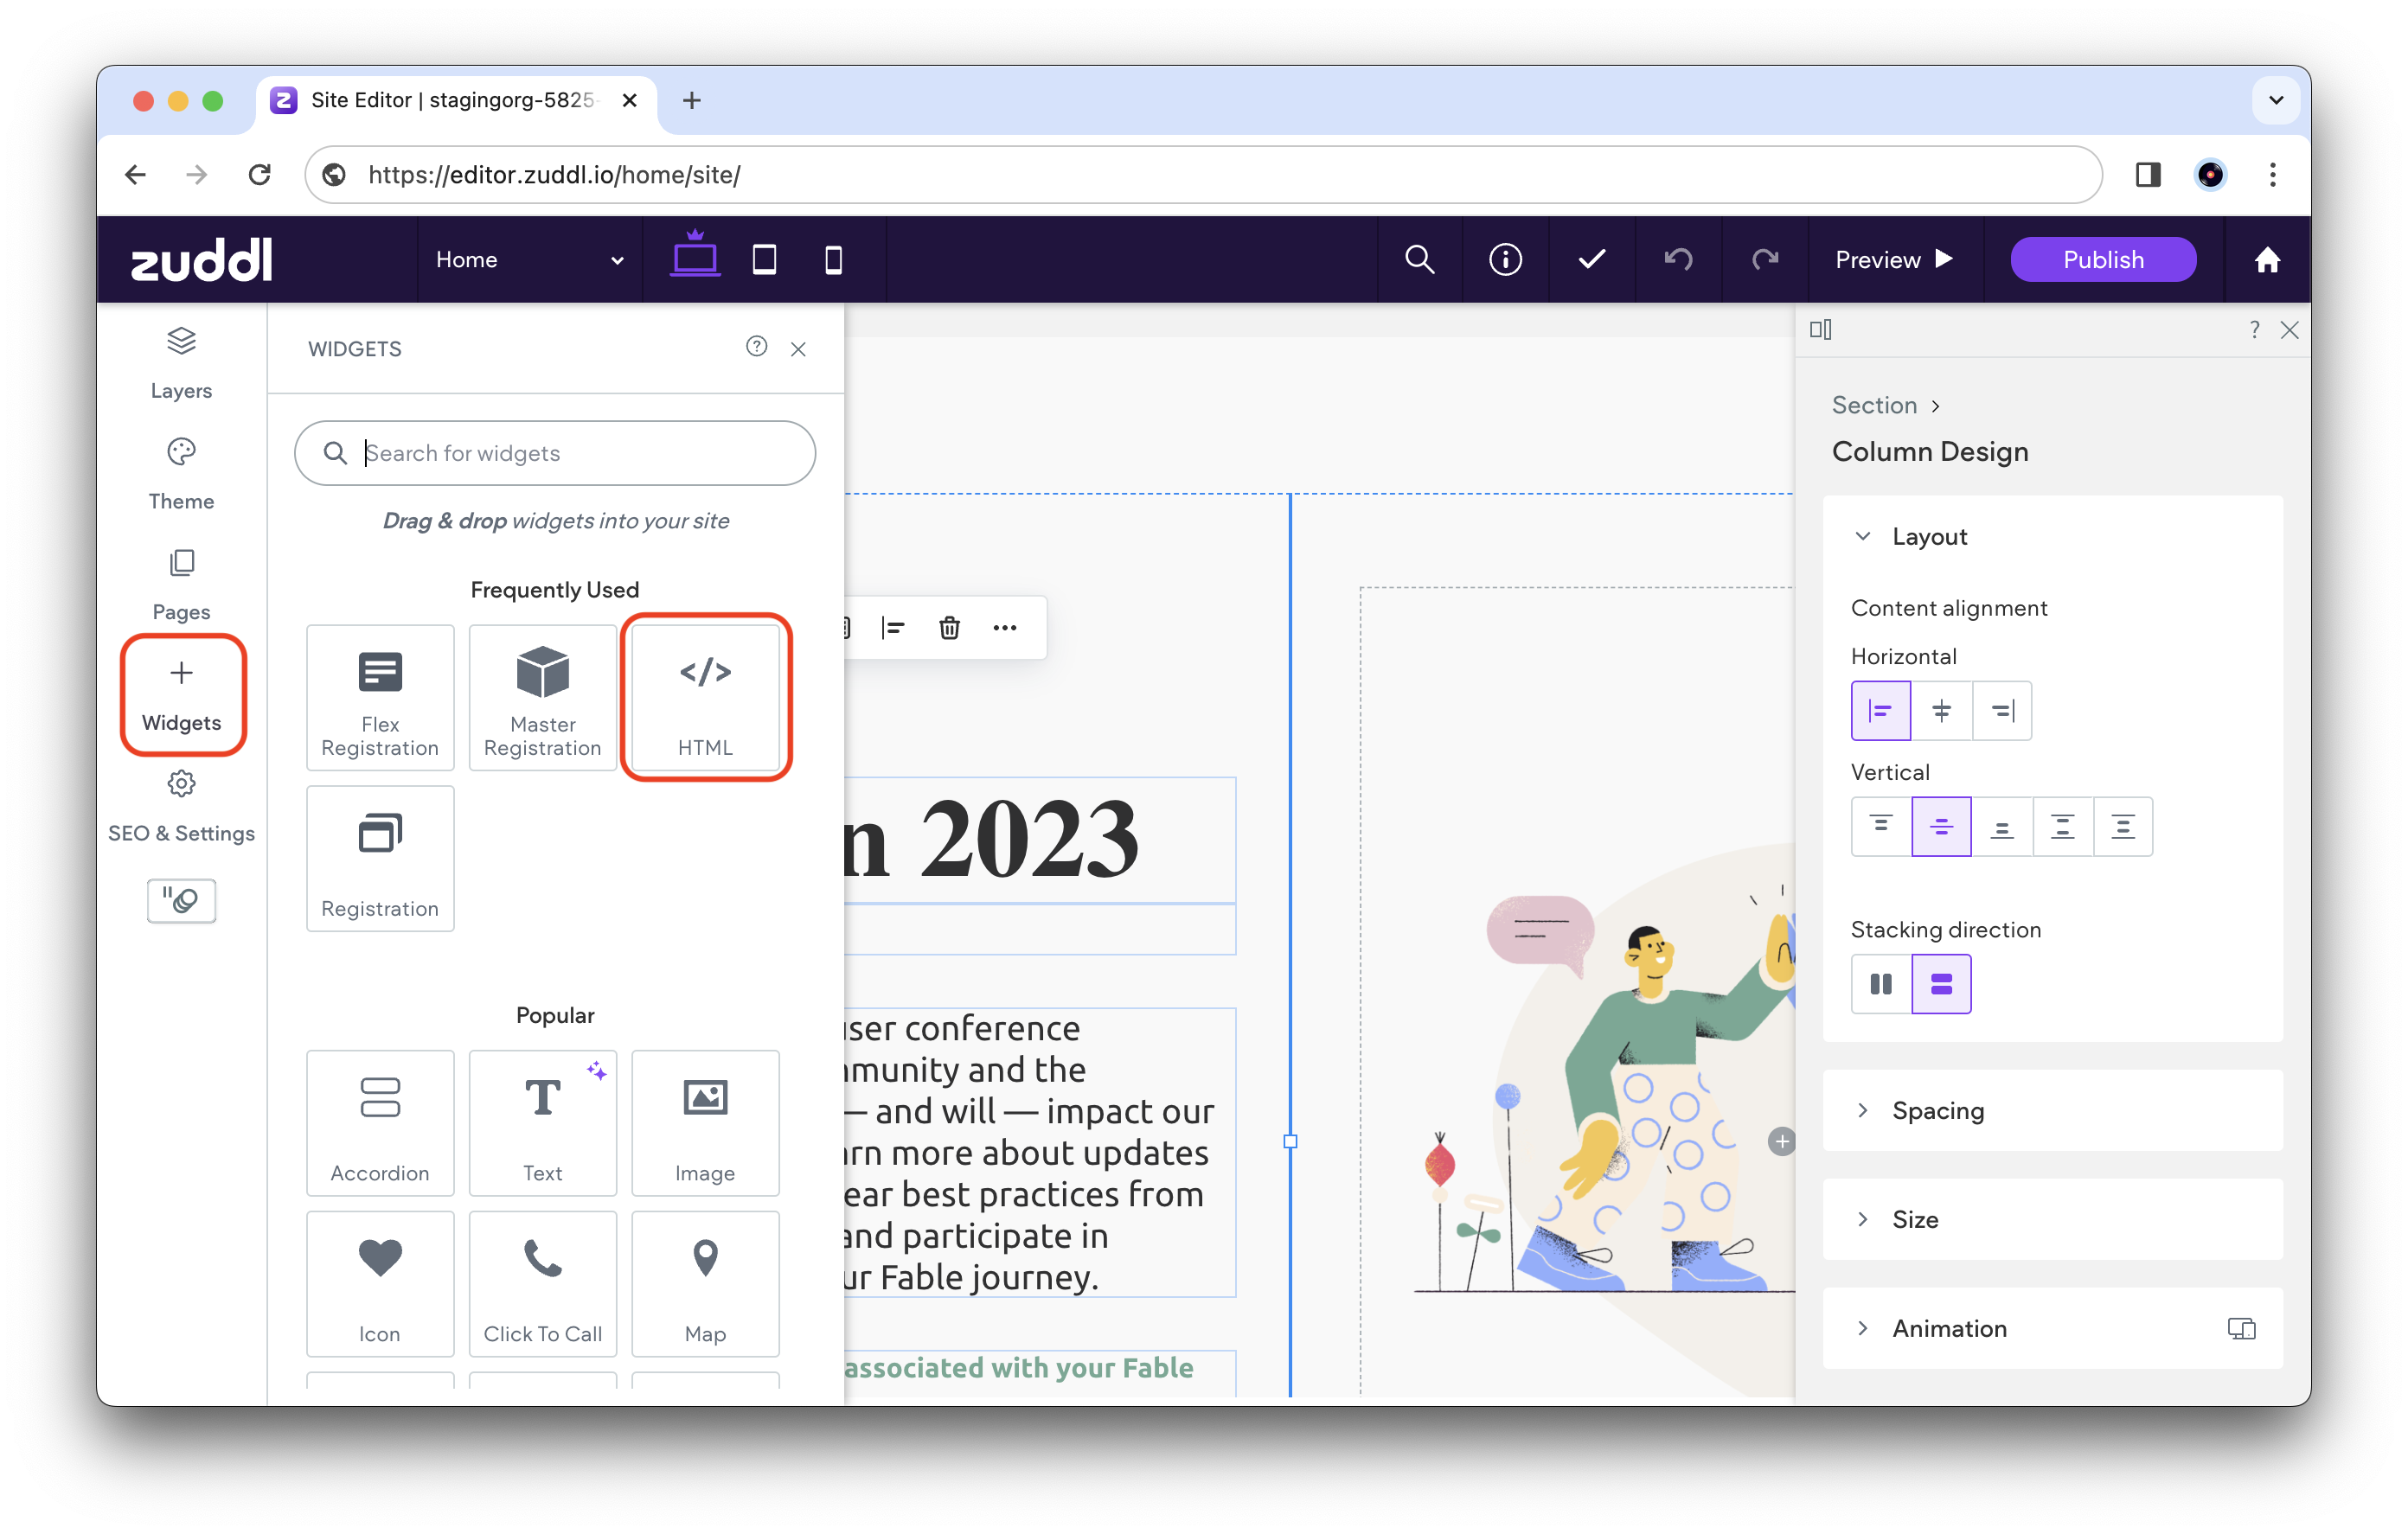2408x1534 pixels.
Task: Open search in the top toolbar
Action: click(x=1419, y=259)
